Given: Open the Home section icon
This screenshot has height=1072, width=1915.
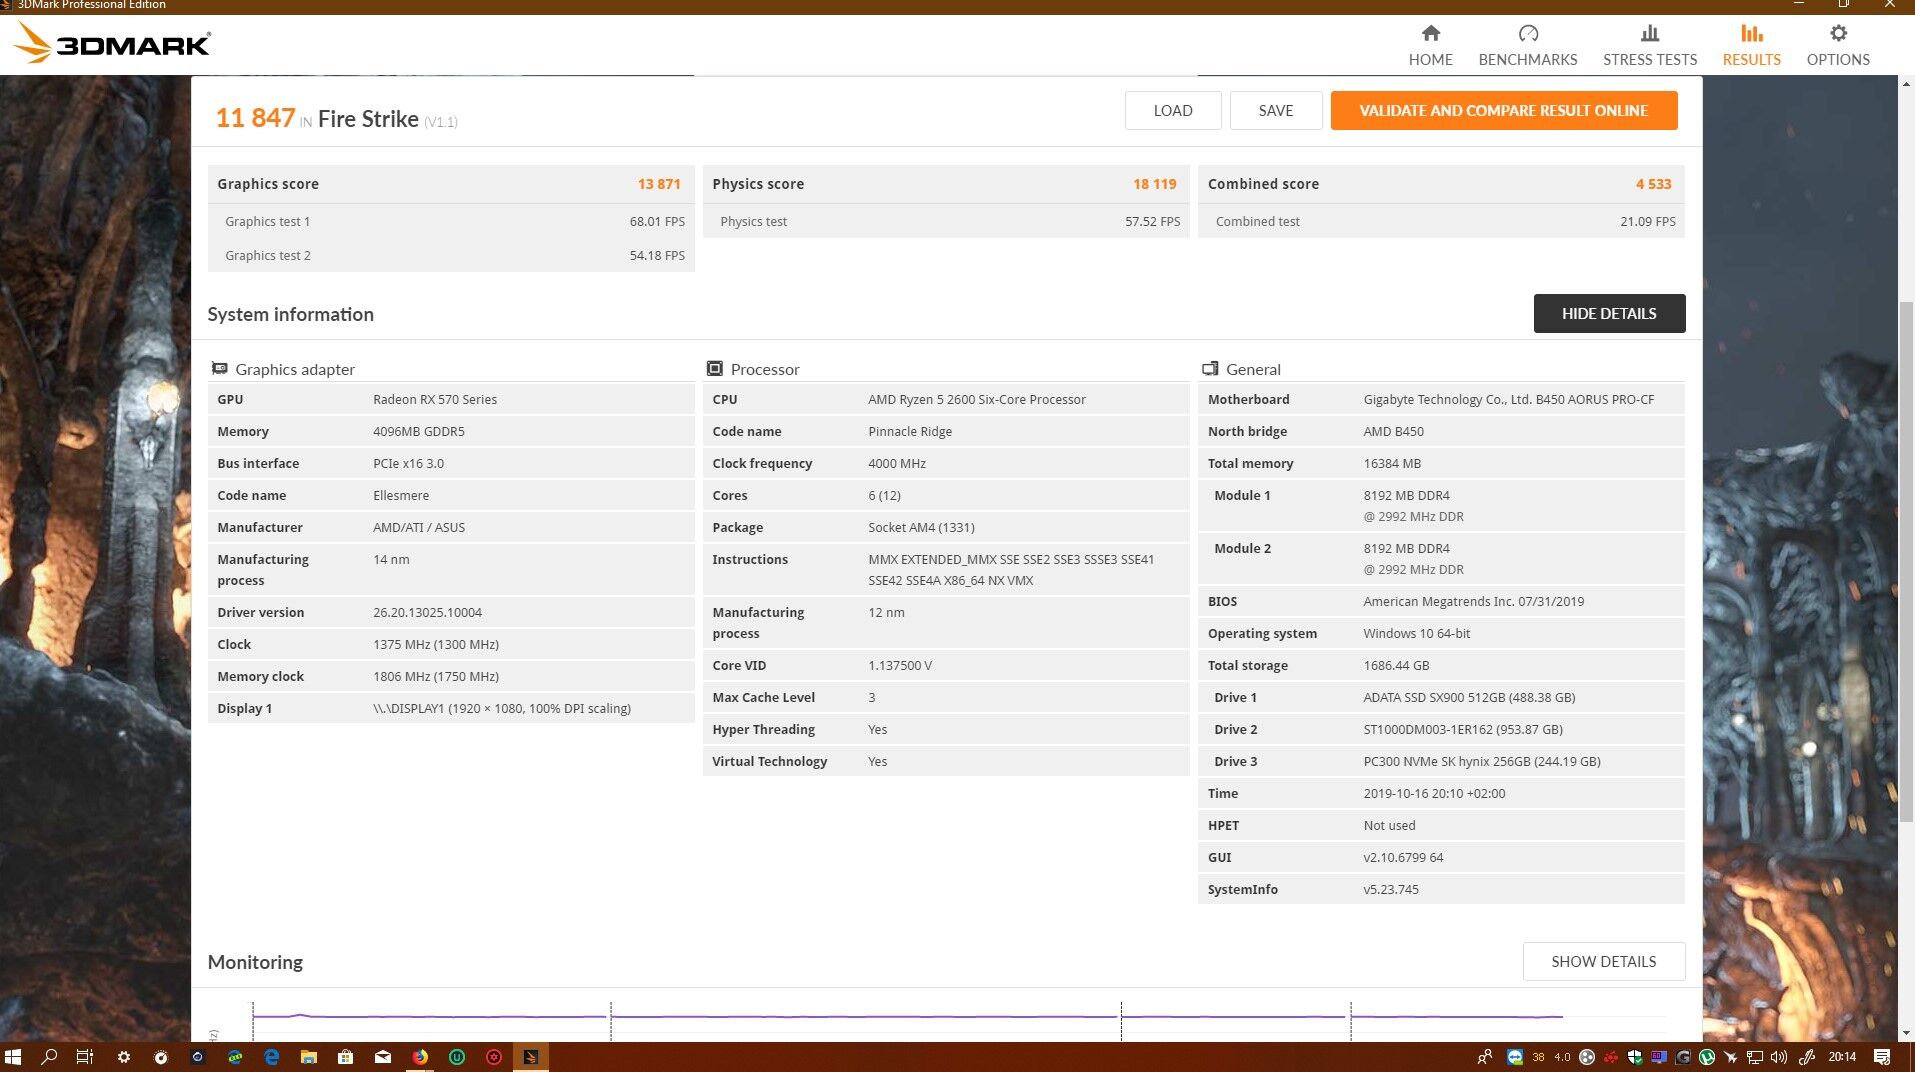Looking at the screenshot, I should [1430, 34].
